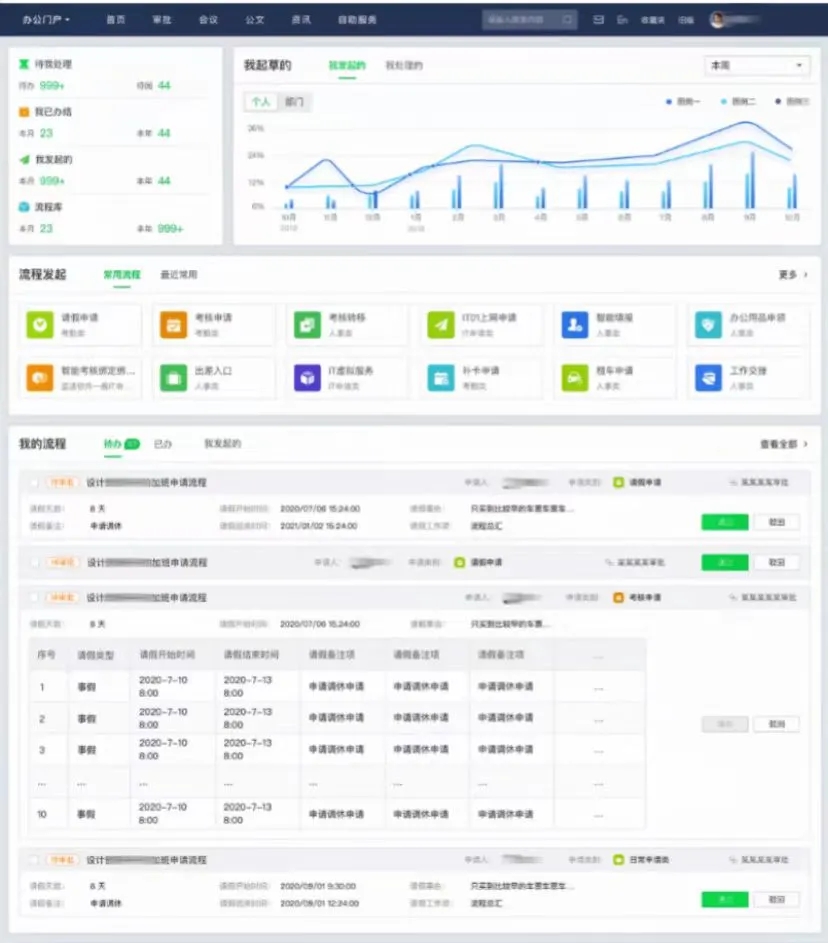Expand the 办公门户 portal dropdown
The width and height of the screenshot is (828, 943).
46,19
